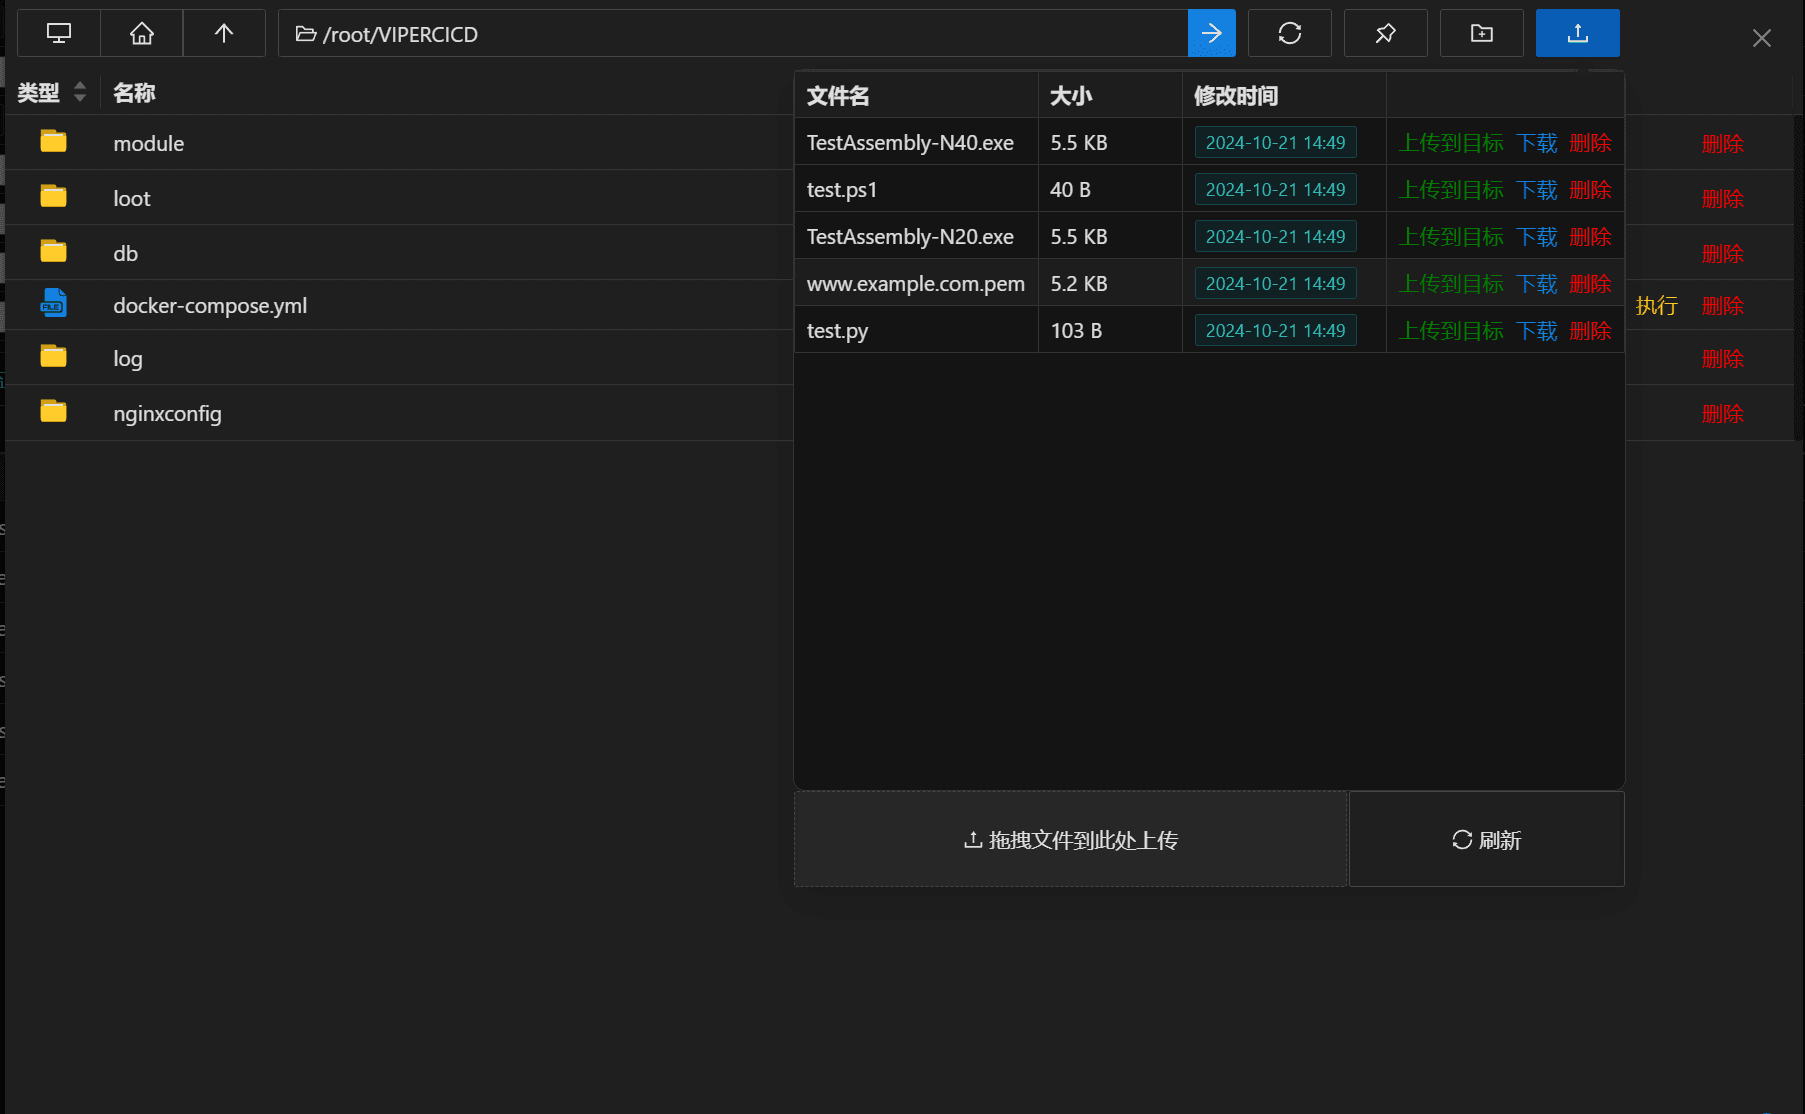Click the 刷新 refresh button
1805x1114 pixels.
coord(1486,839)
